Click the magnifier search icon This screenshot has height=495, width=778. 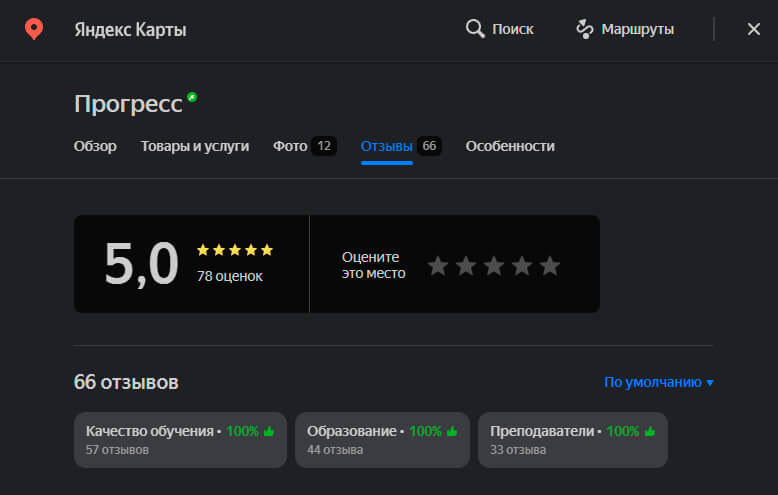[x=475, y=29]
